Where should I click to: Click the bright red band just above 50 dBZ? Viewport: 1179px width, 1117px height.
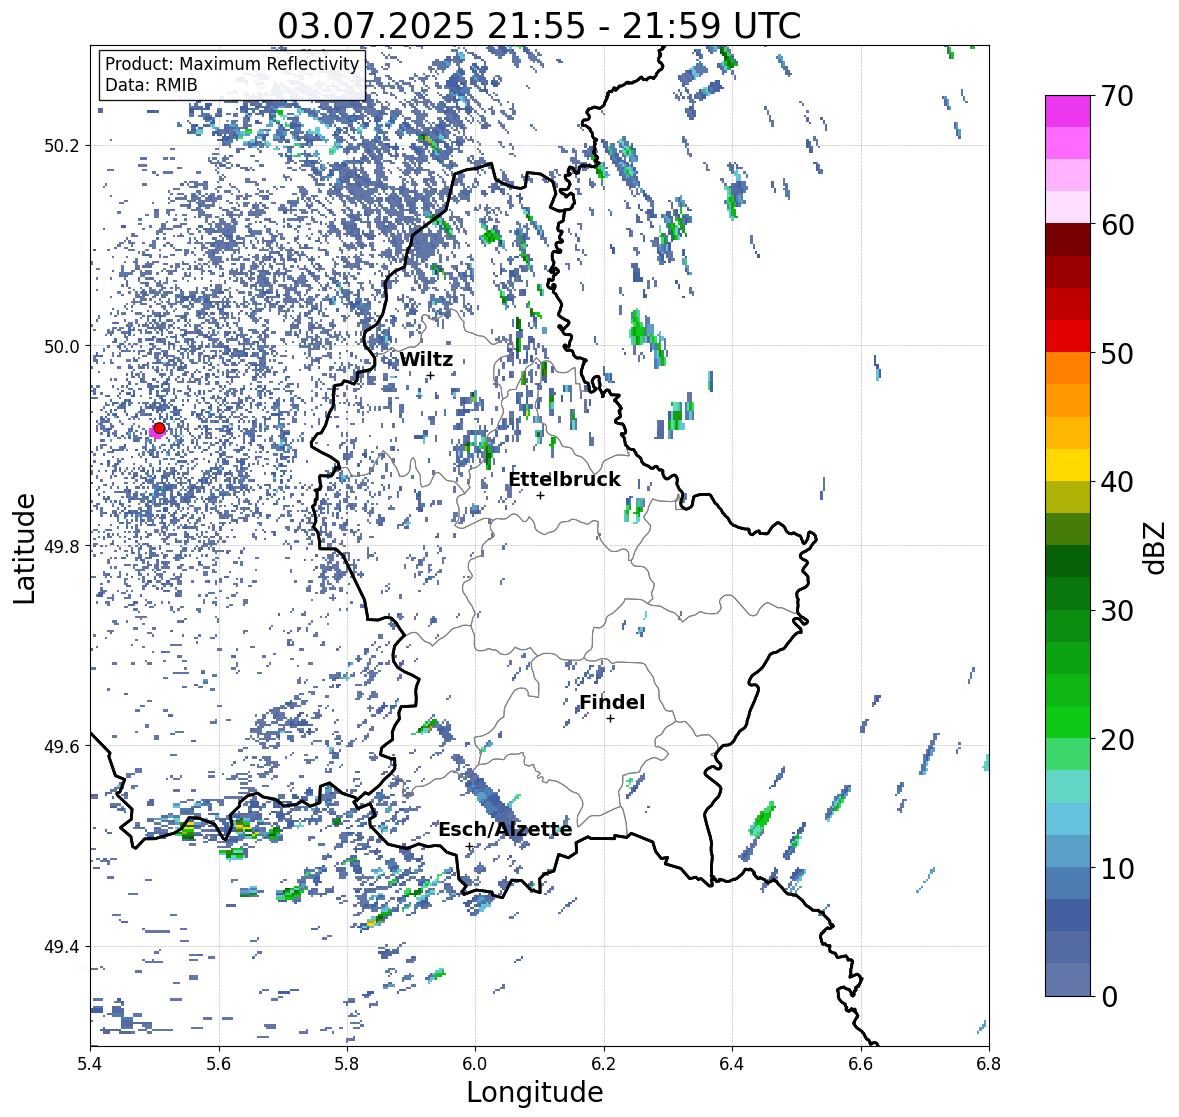pos(1068,337)
